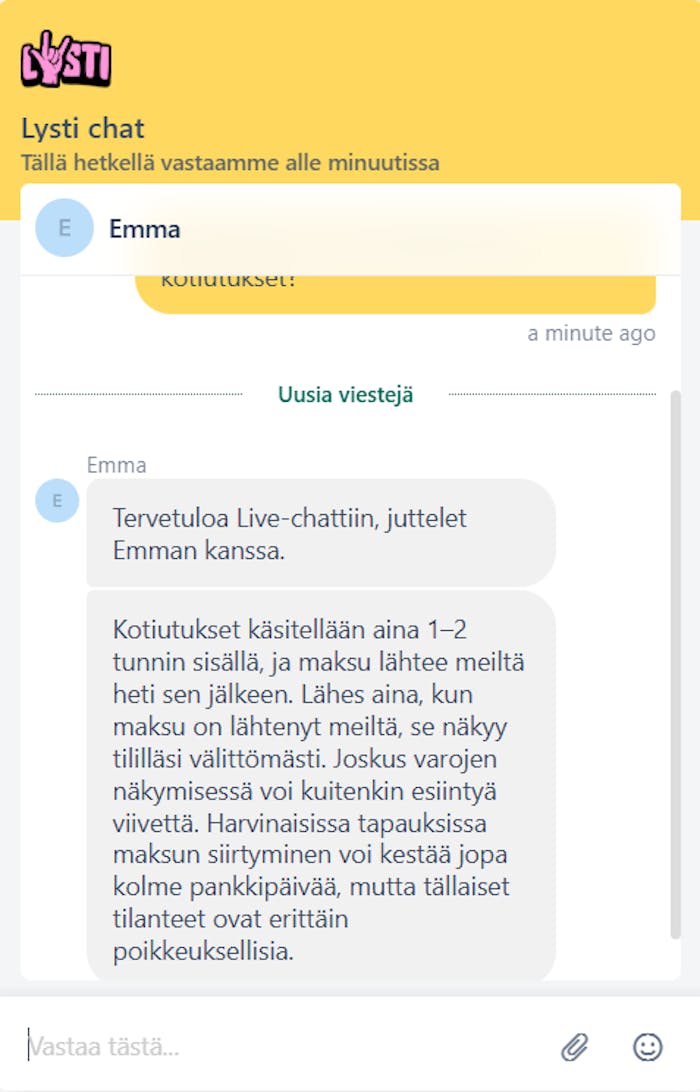Click the 'Tällä hetkellä vastaamme alle minuutissa' subtitle
This screenshot has width=700, height=1092.
230,162
